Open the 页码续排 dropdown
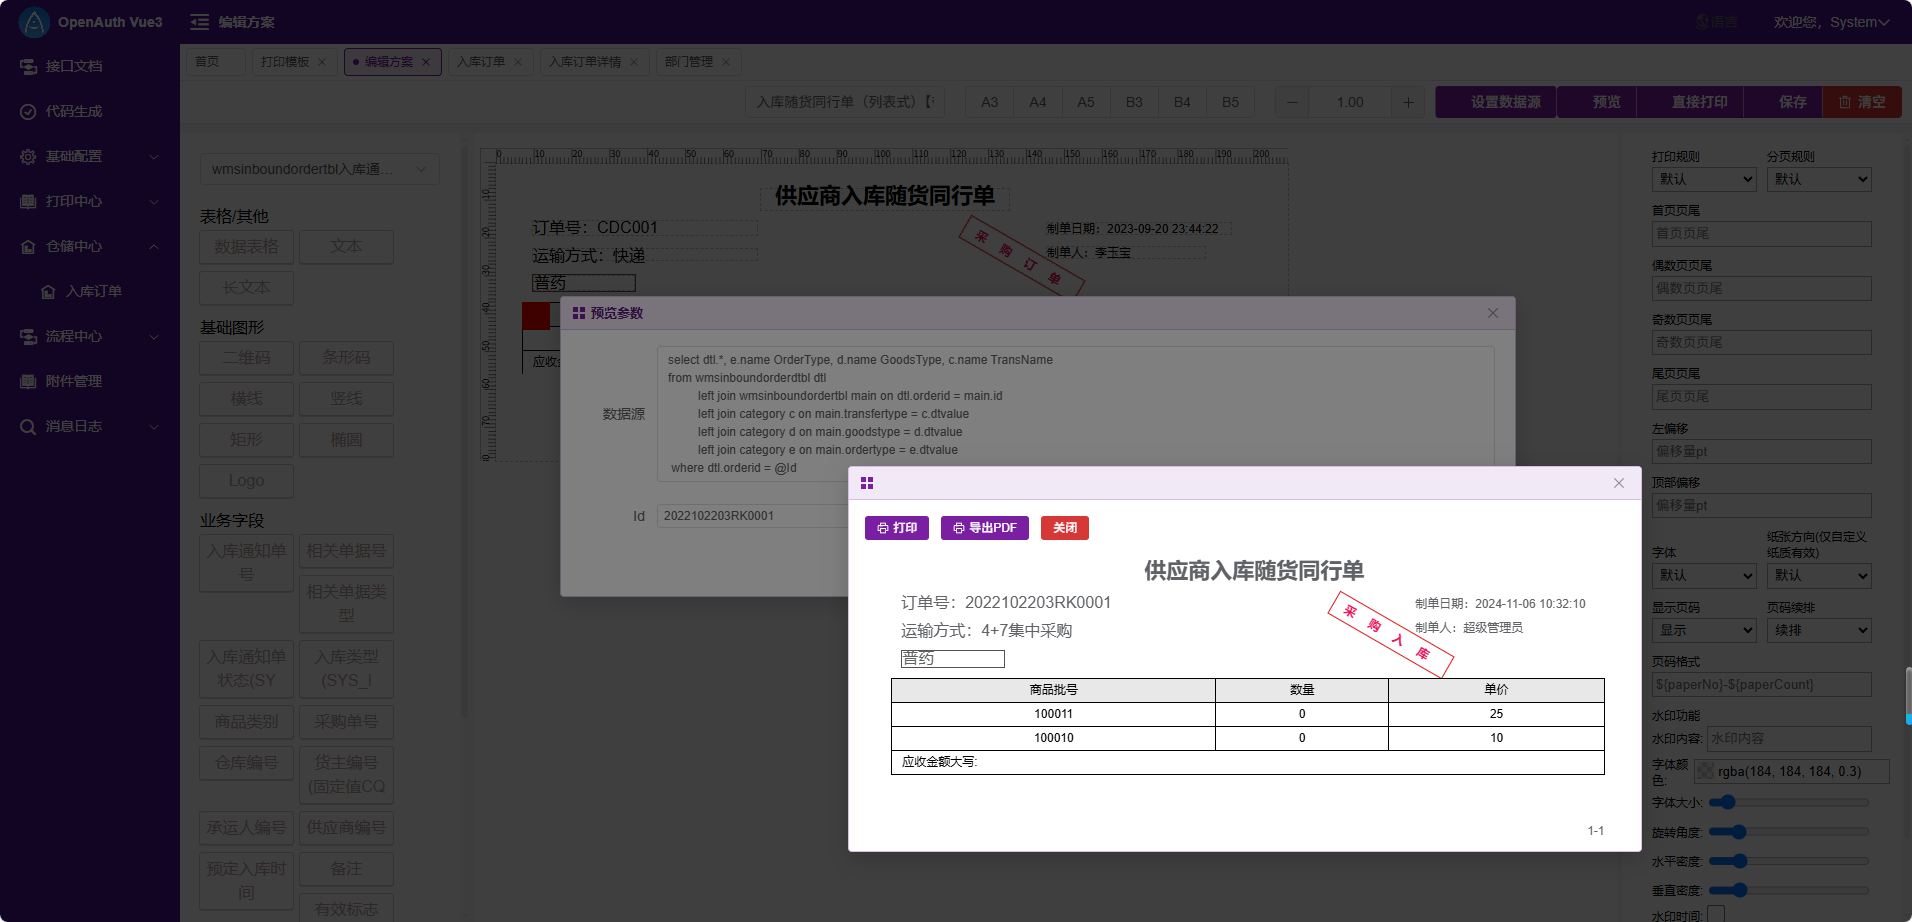 tap(1819, 630)
